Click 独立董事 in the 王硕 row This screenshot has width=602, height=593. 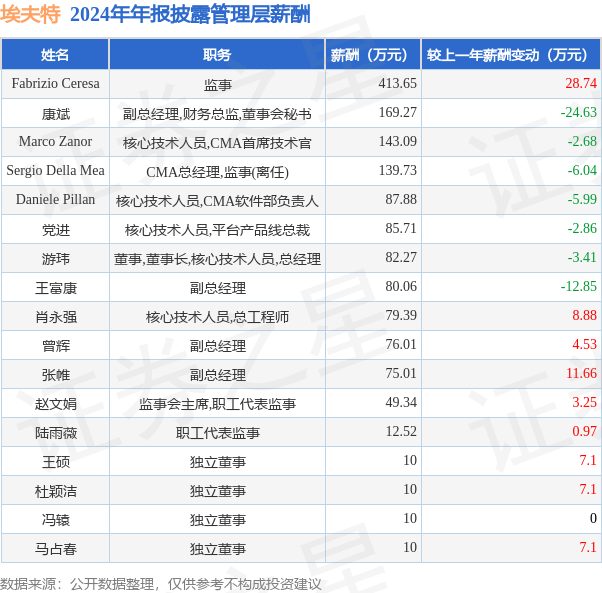pyautogui.click(x=217, y=462)
